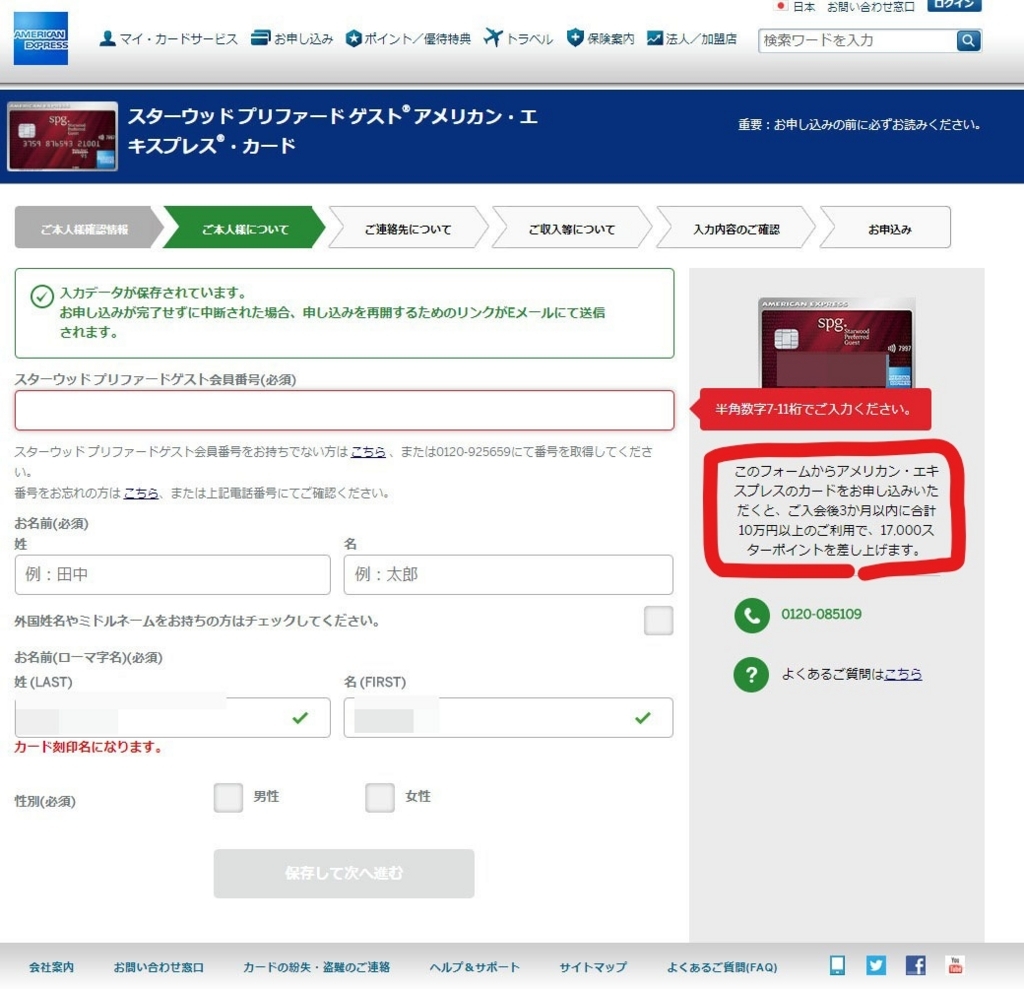1024x989 pixels.
Task: Click the 姓 field with 例:田中
Action: coord(172,575)
